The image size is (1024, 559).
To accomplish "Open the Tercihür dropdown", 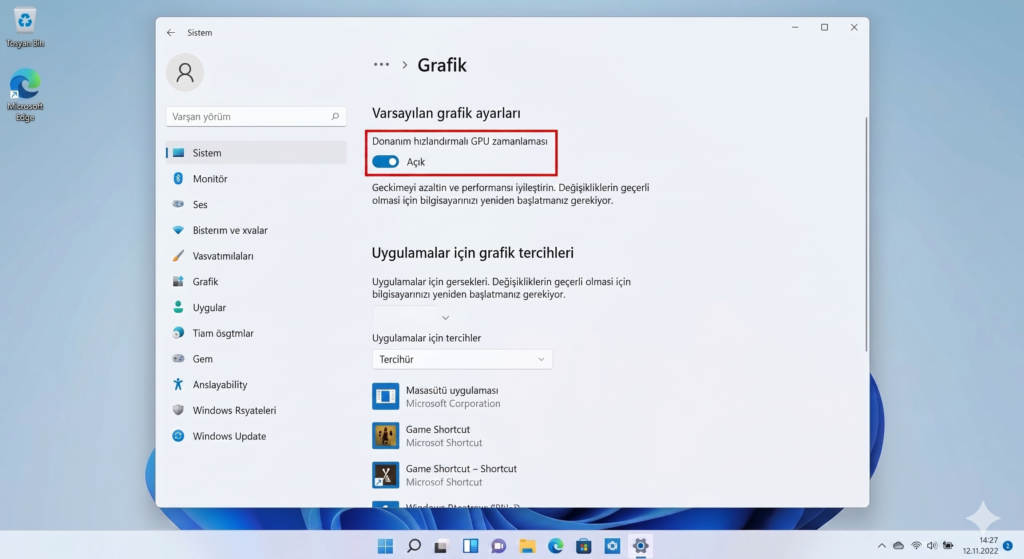I will [x=462, y=359].
